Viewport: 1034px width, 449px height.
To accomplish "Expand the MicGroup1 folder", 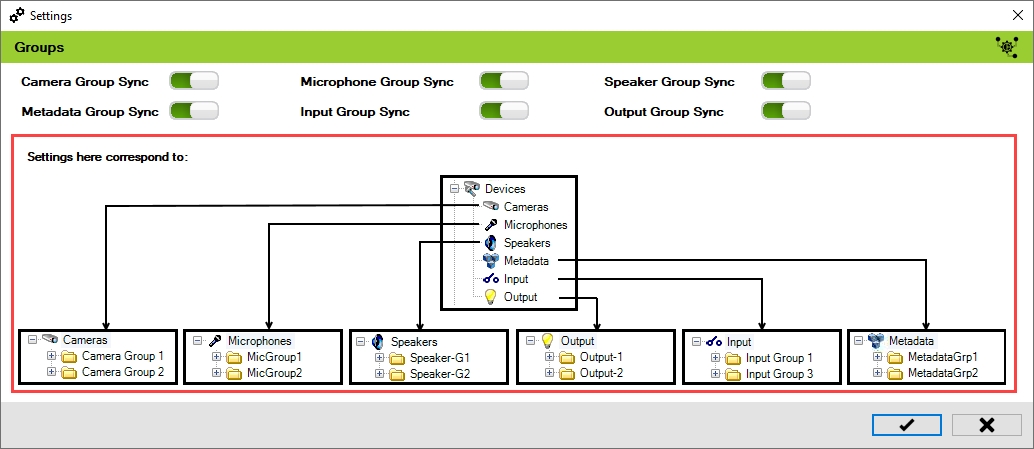I will [x=216, y=357].
